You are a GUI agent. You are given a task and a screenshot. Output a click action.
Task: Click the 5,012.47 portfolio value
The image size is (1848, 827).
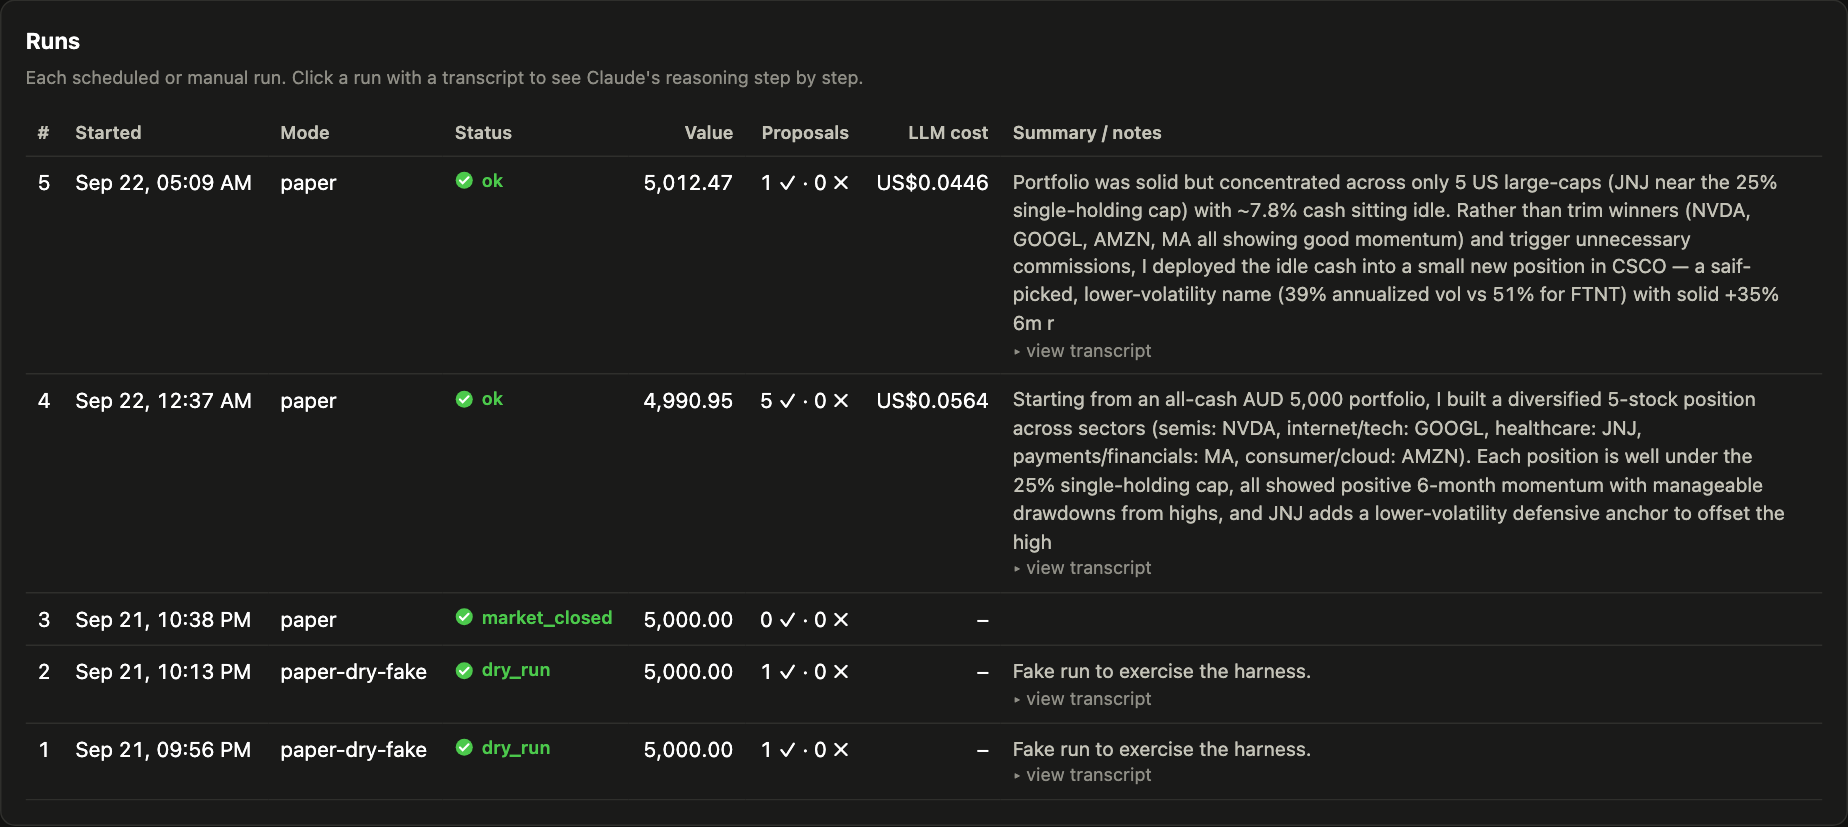point(688,183)
